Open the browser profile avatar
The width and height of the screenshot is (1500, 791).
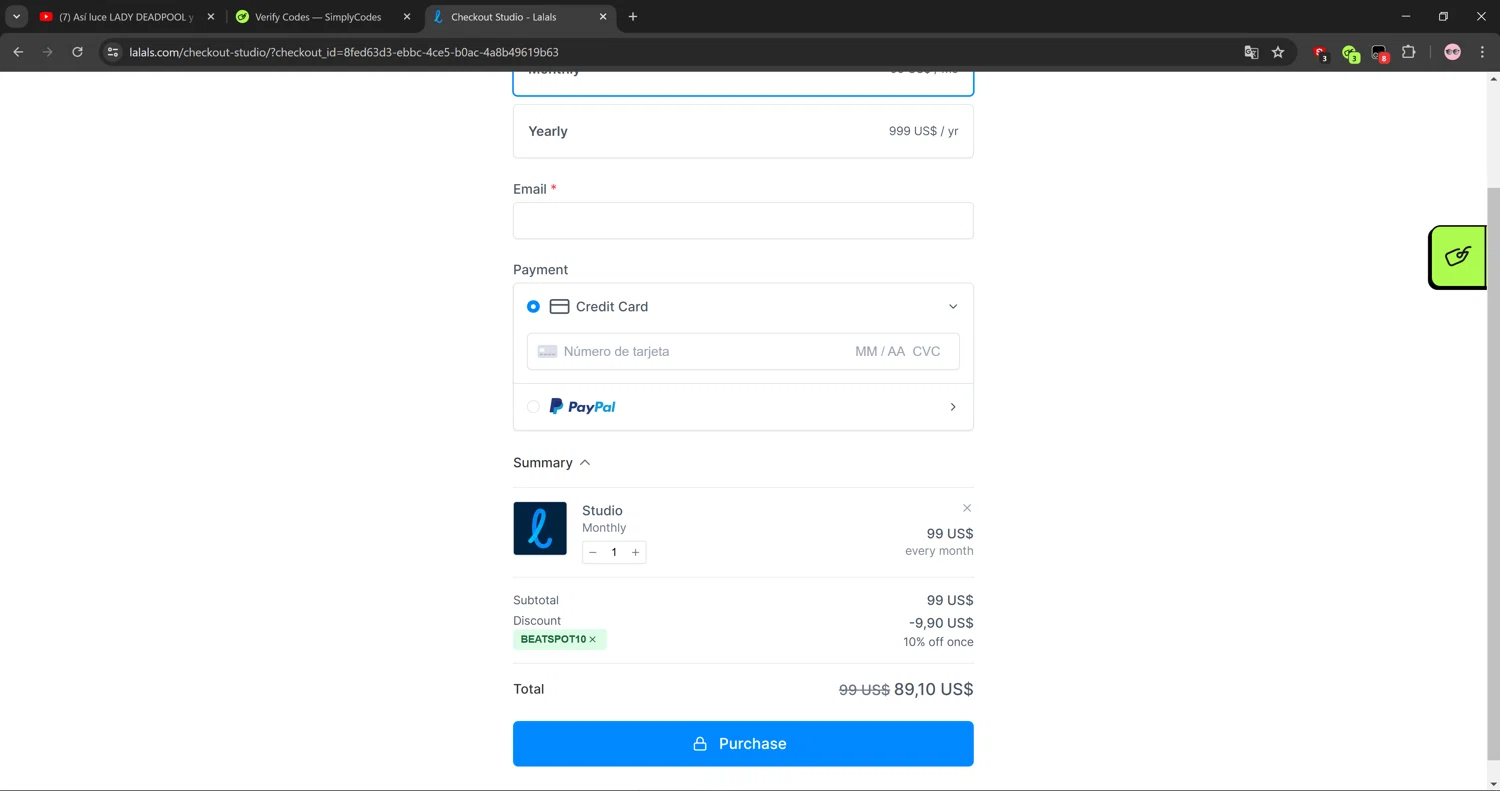tap(1453, 52)
